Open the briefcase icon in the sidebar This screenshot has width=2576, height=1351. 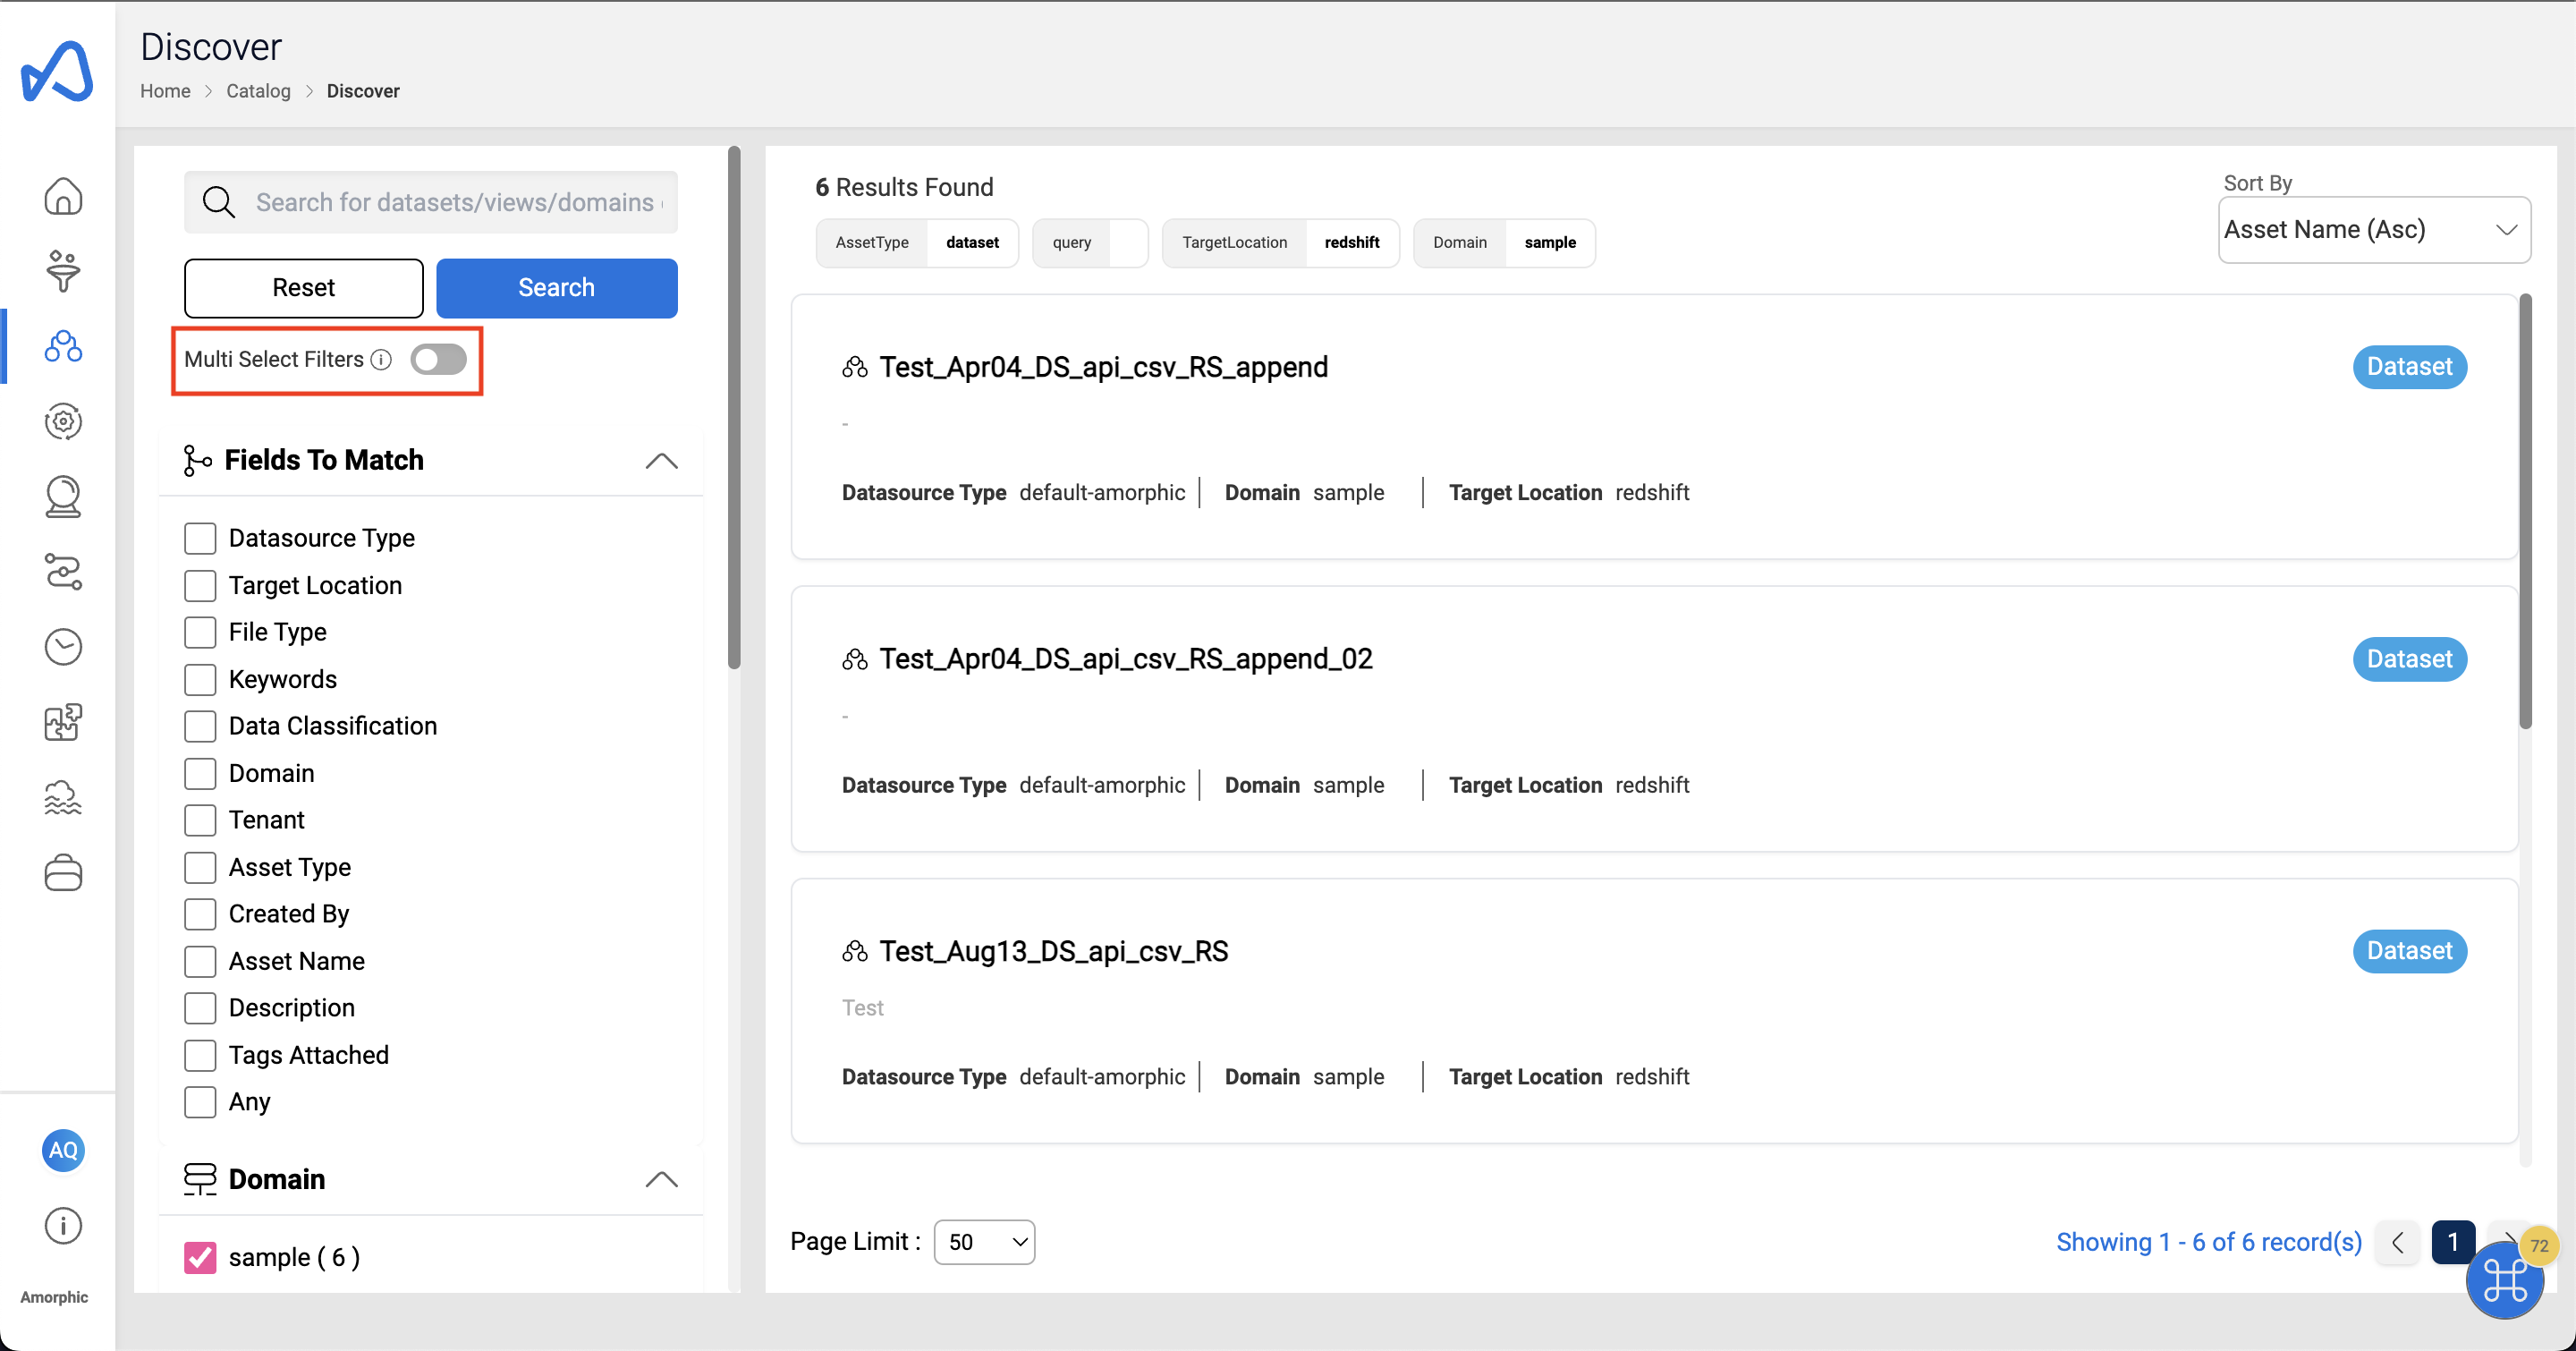pyautogui.click(x=63, y=872)
